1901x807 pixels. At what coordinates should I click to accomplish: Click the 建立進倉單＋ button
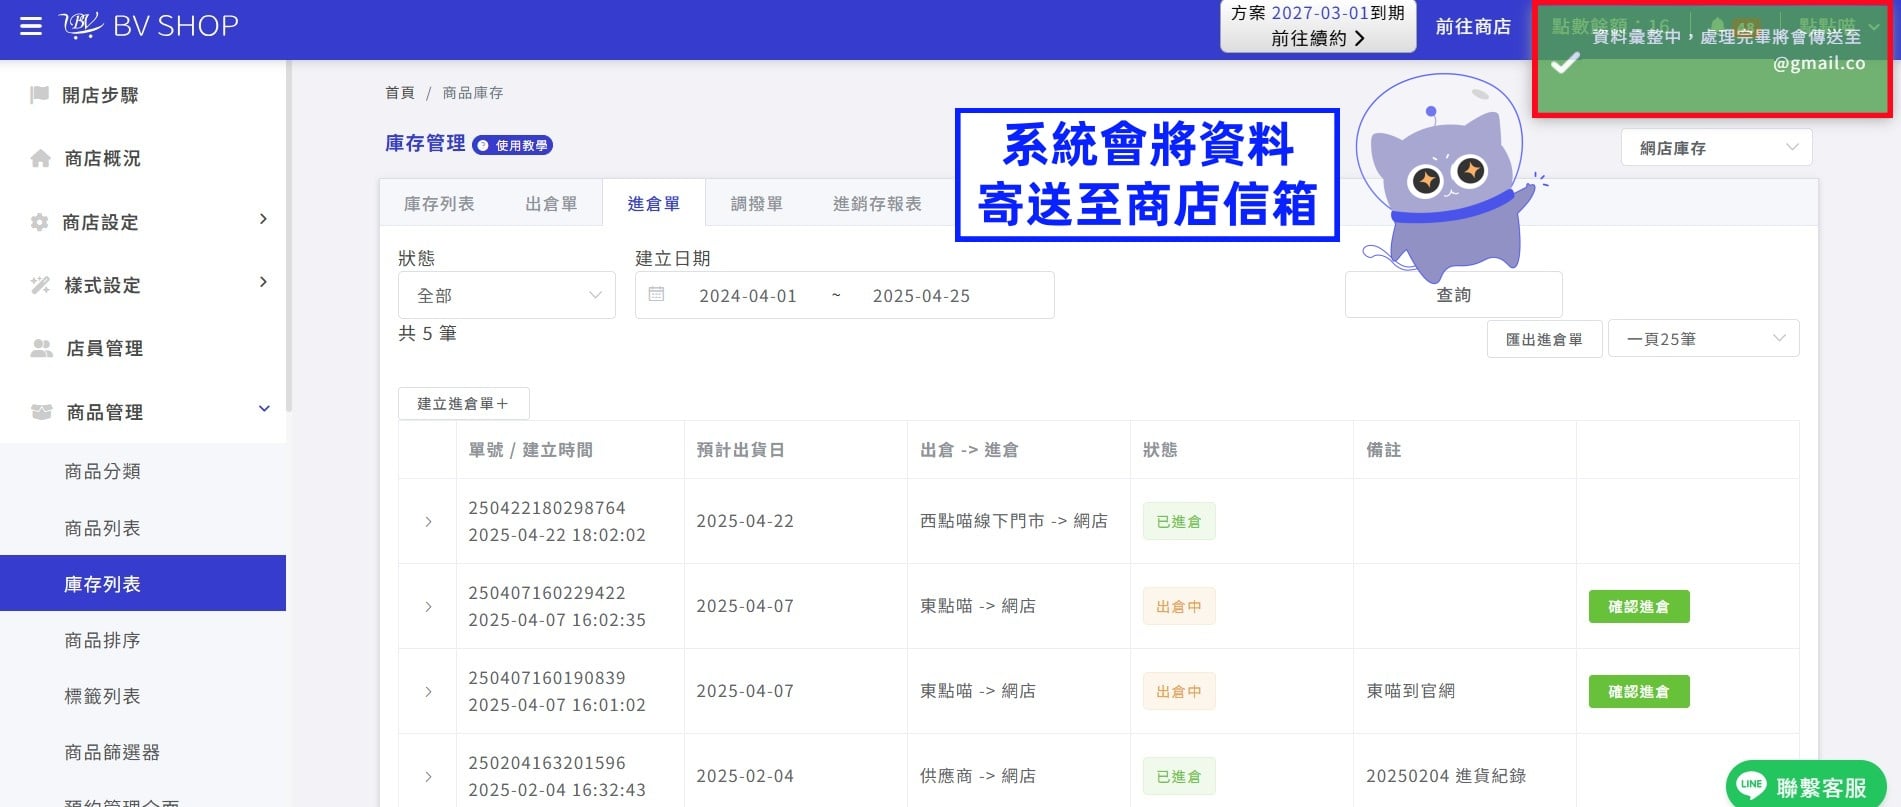(x=463, y=404)
